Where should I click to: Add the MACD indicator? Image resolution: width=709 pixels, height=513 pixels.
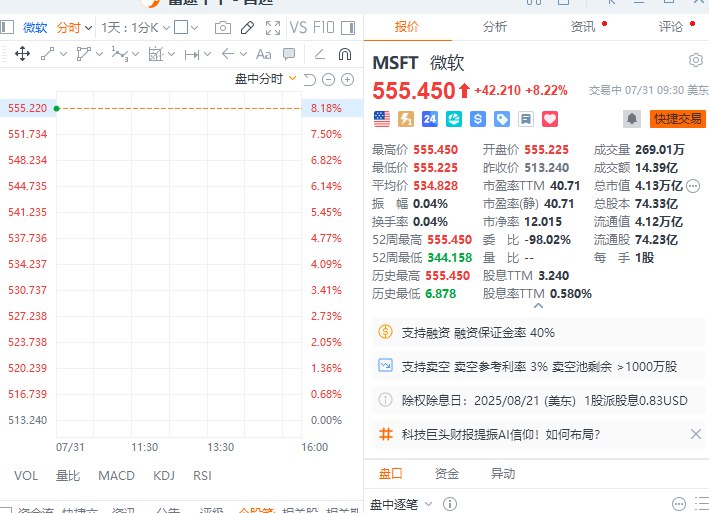(x=116, y=476)
